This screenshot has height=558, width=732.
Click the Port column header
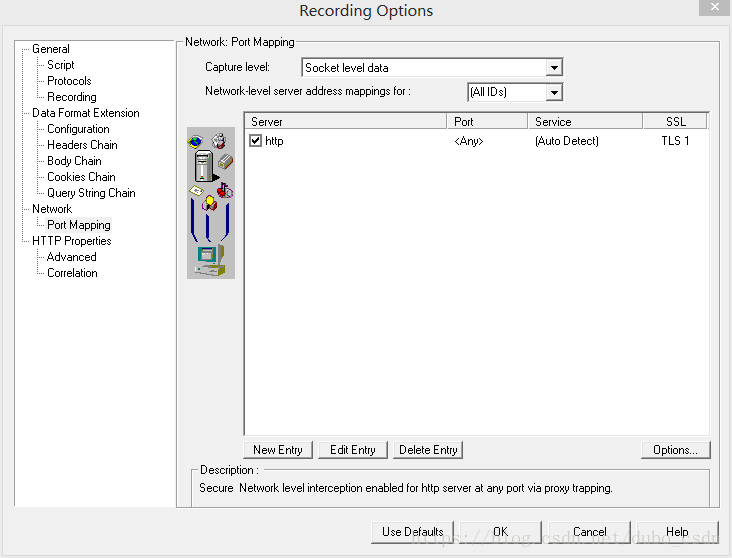(x=487, y=121)
